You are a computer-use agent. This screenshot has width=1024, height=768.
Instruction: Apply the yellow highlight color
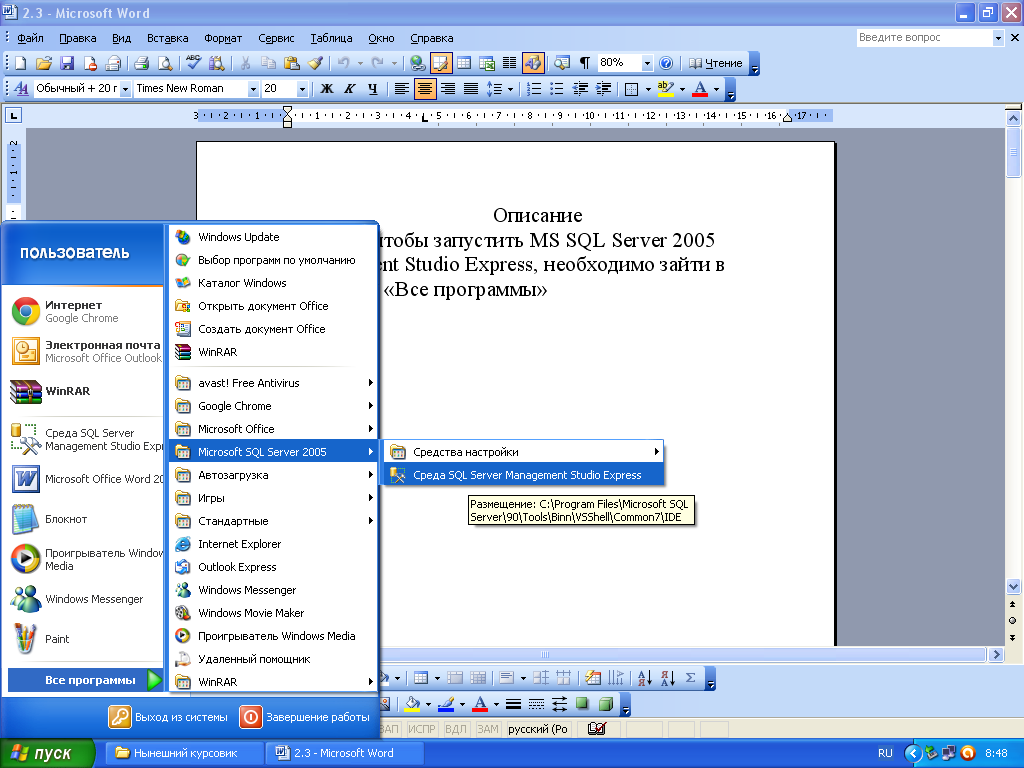(x=665, y=89)
